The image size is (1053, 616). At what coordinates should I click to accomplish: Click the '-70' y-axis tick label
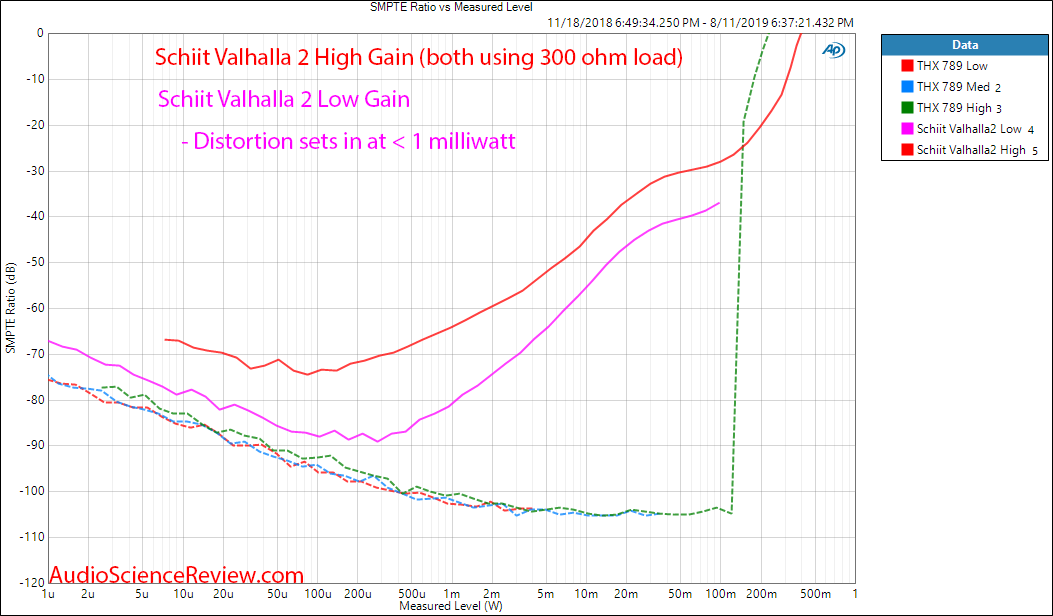coord(34,354)
